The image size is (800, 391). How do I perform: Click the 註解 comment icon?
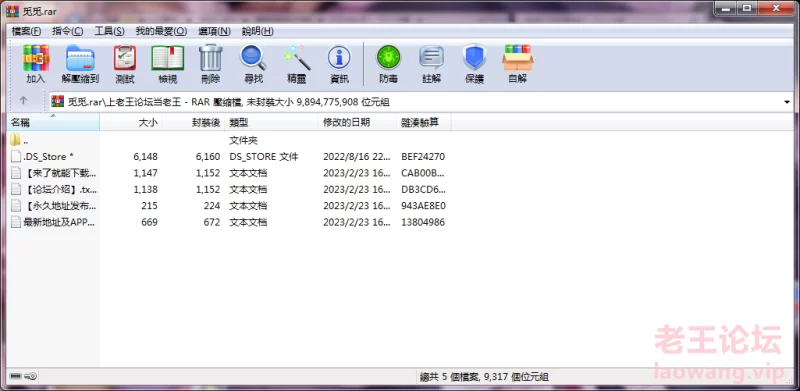coord(432,58)
